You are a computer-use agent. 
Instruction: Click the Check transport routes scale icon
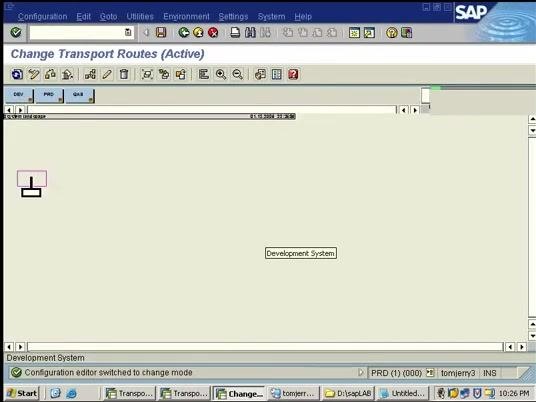pyautogui.click(x=50, y=74)
